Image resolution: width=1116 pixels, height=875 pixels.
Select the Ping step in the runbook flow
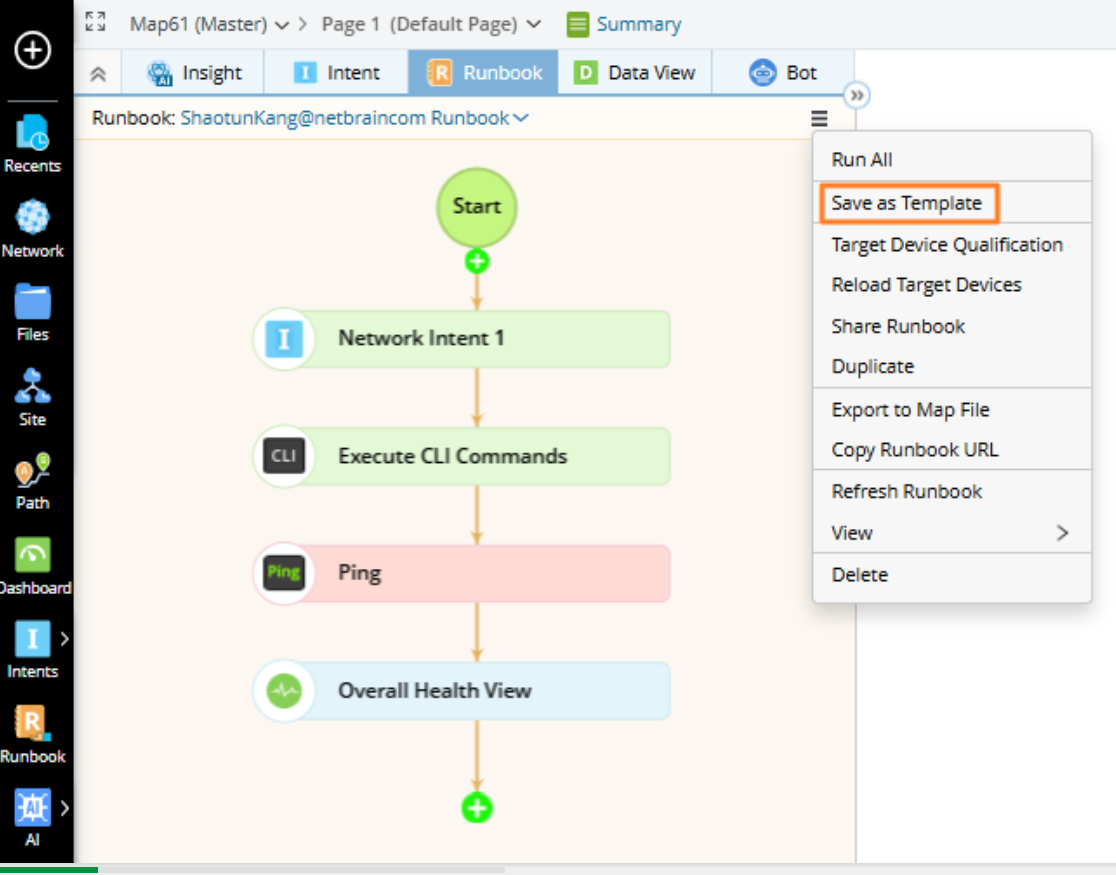coord(460,572)
